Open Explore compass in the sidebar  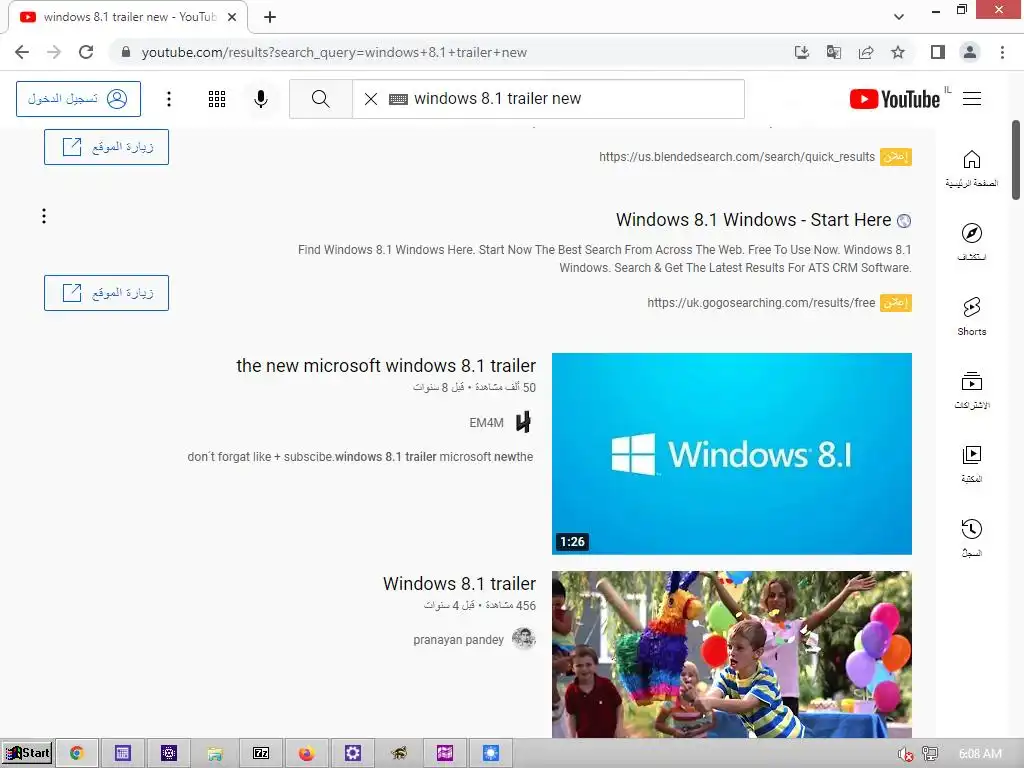[972, 242]
